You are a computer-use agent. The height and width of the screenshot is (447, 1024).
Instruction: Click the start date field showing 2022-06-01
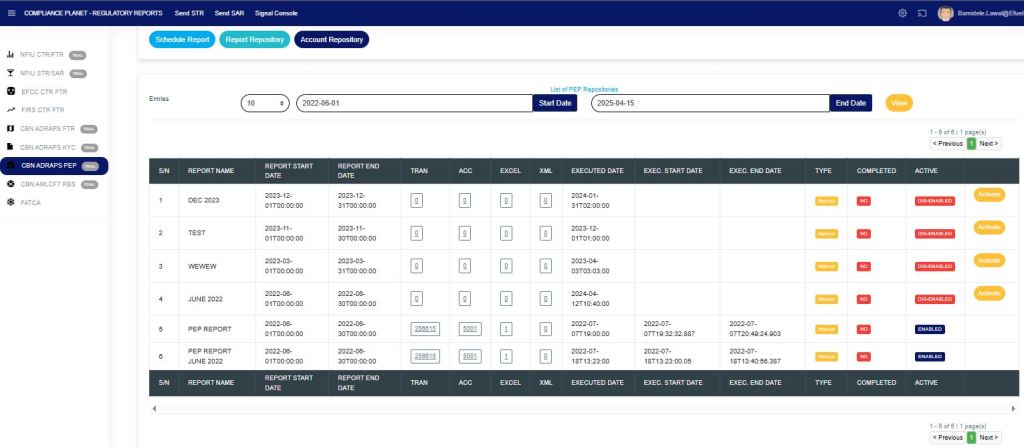coord(414,103)
